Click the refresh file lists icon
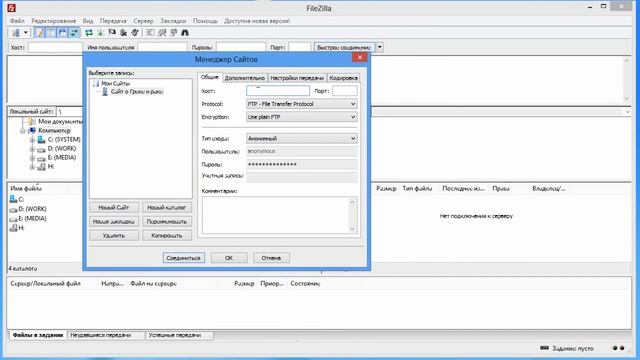Image resolution: width=640 pixels, height=360 pixels. [89, 33]
